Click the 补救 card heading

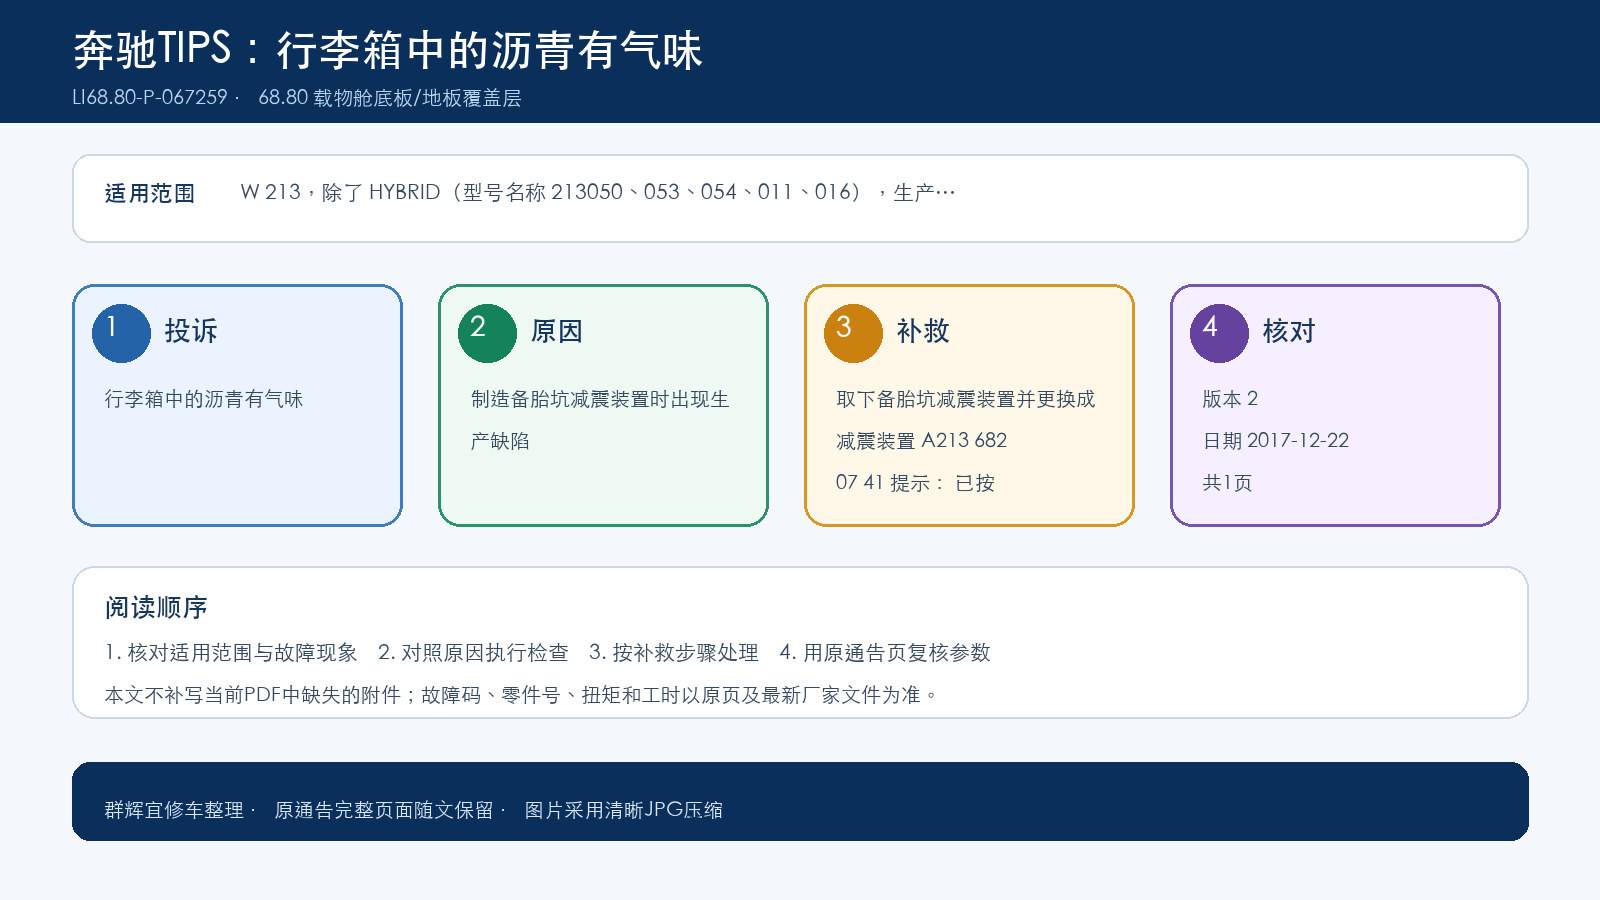[923, 331]
